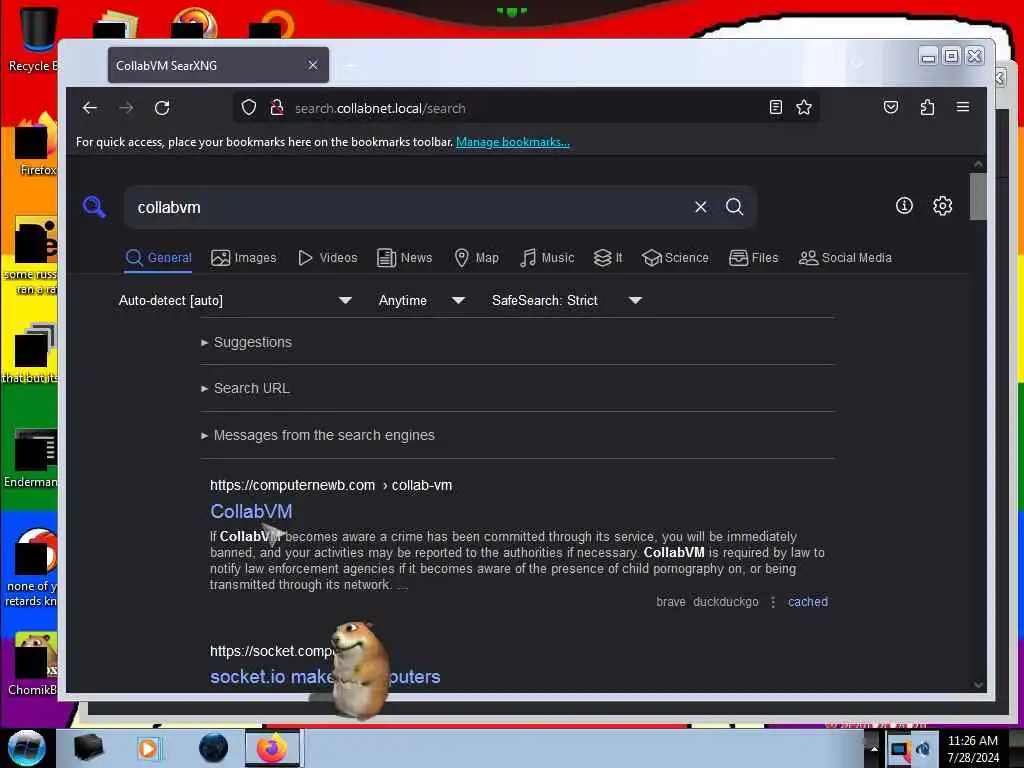Open the socket.io result title link

pos(325,677)
